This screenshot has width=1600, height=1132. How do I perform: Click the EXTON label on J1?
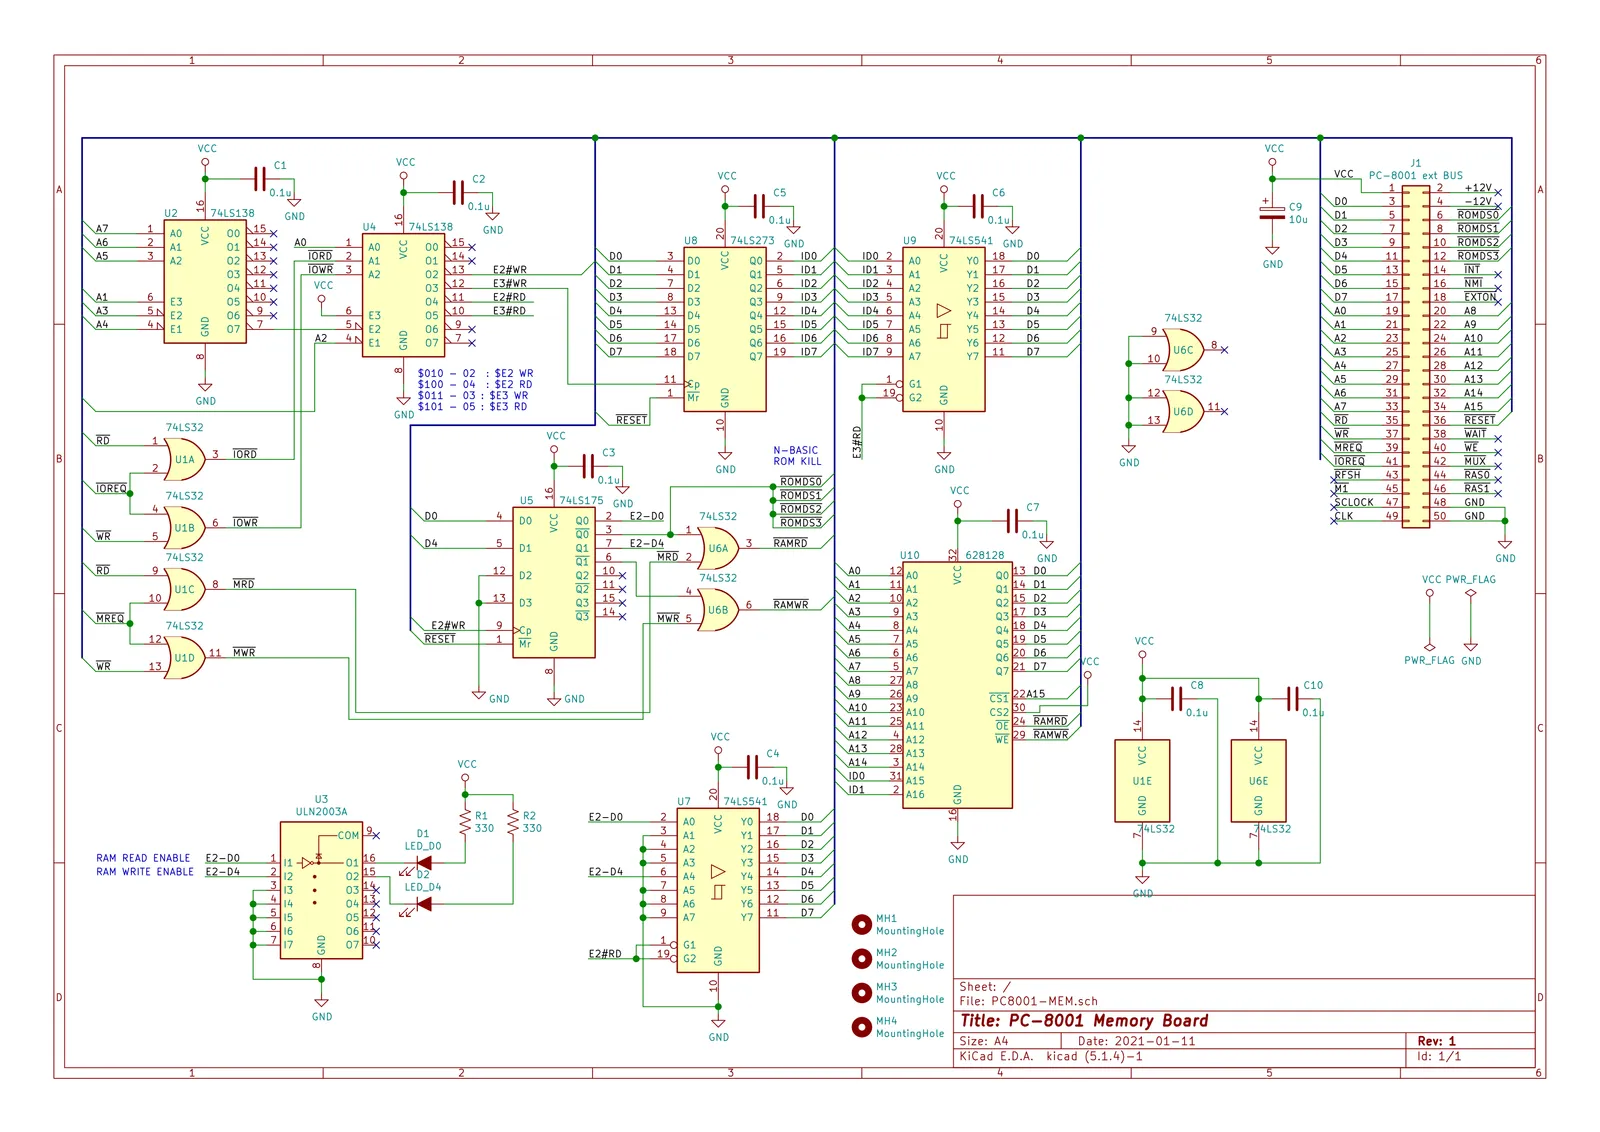click(1480, 297)
